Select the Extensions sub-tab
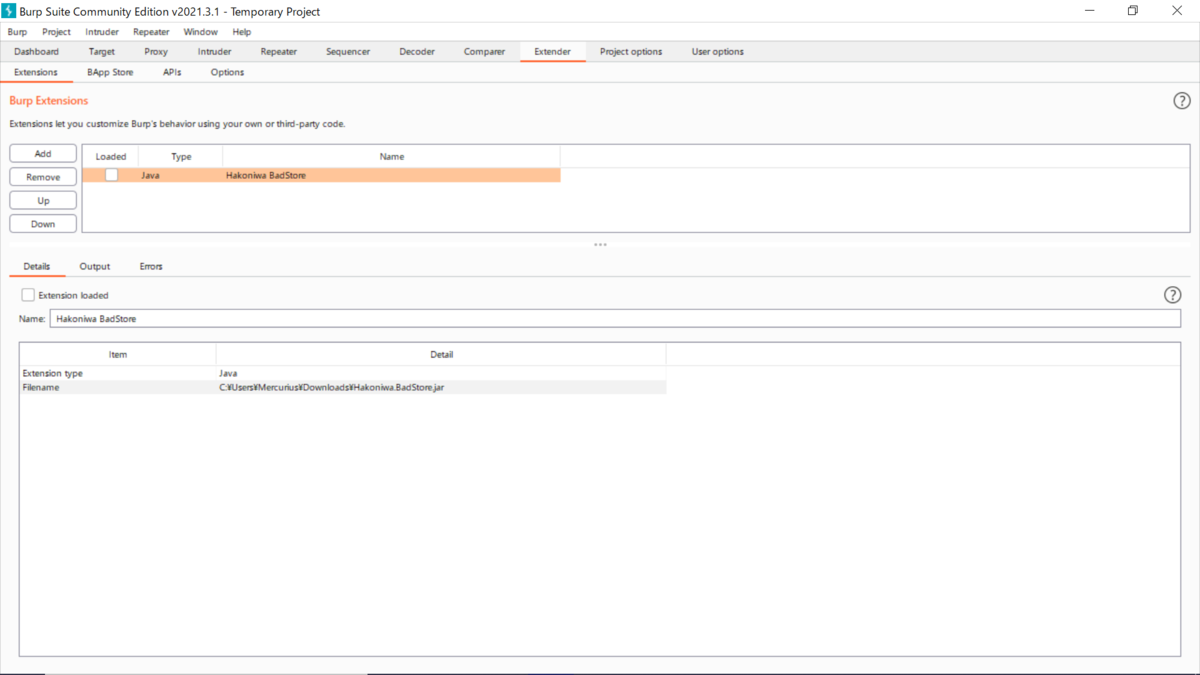 pyautogui.click(x=36, y=72)
